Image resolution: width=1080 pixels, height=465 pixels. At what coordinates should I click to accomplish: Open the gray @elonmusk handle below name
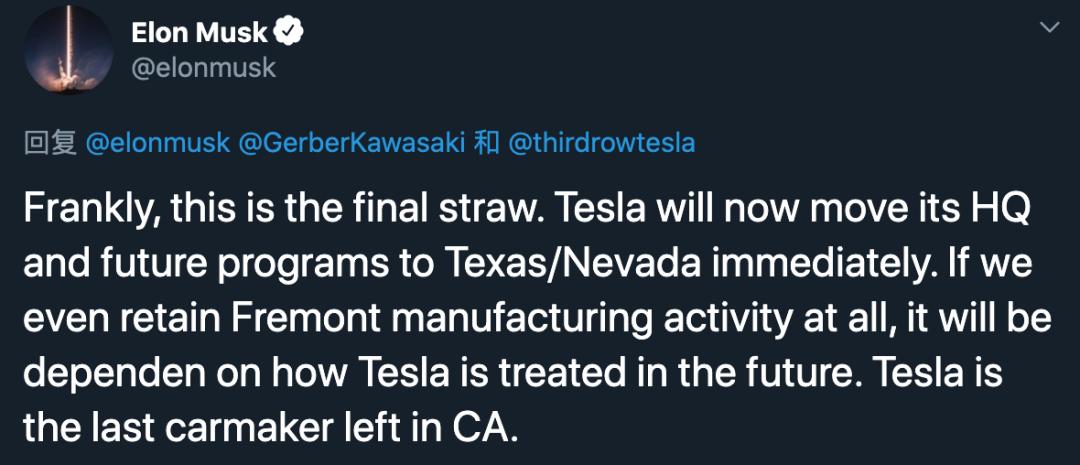tap(203, 68)
